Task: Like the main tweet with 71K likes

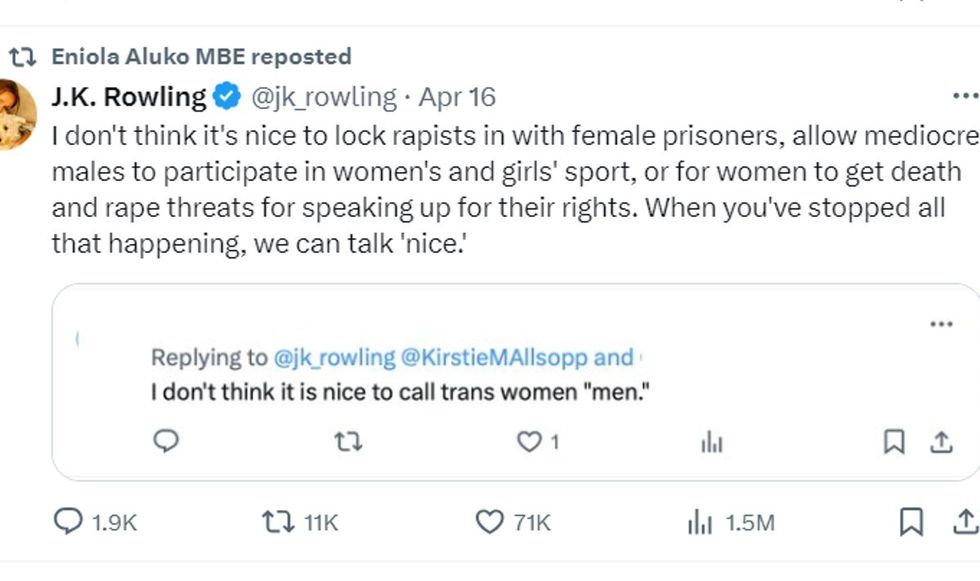Action: point(489,521)
